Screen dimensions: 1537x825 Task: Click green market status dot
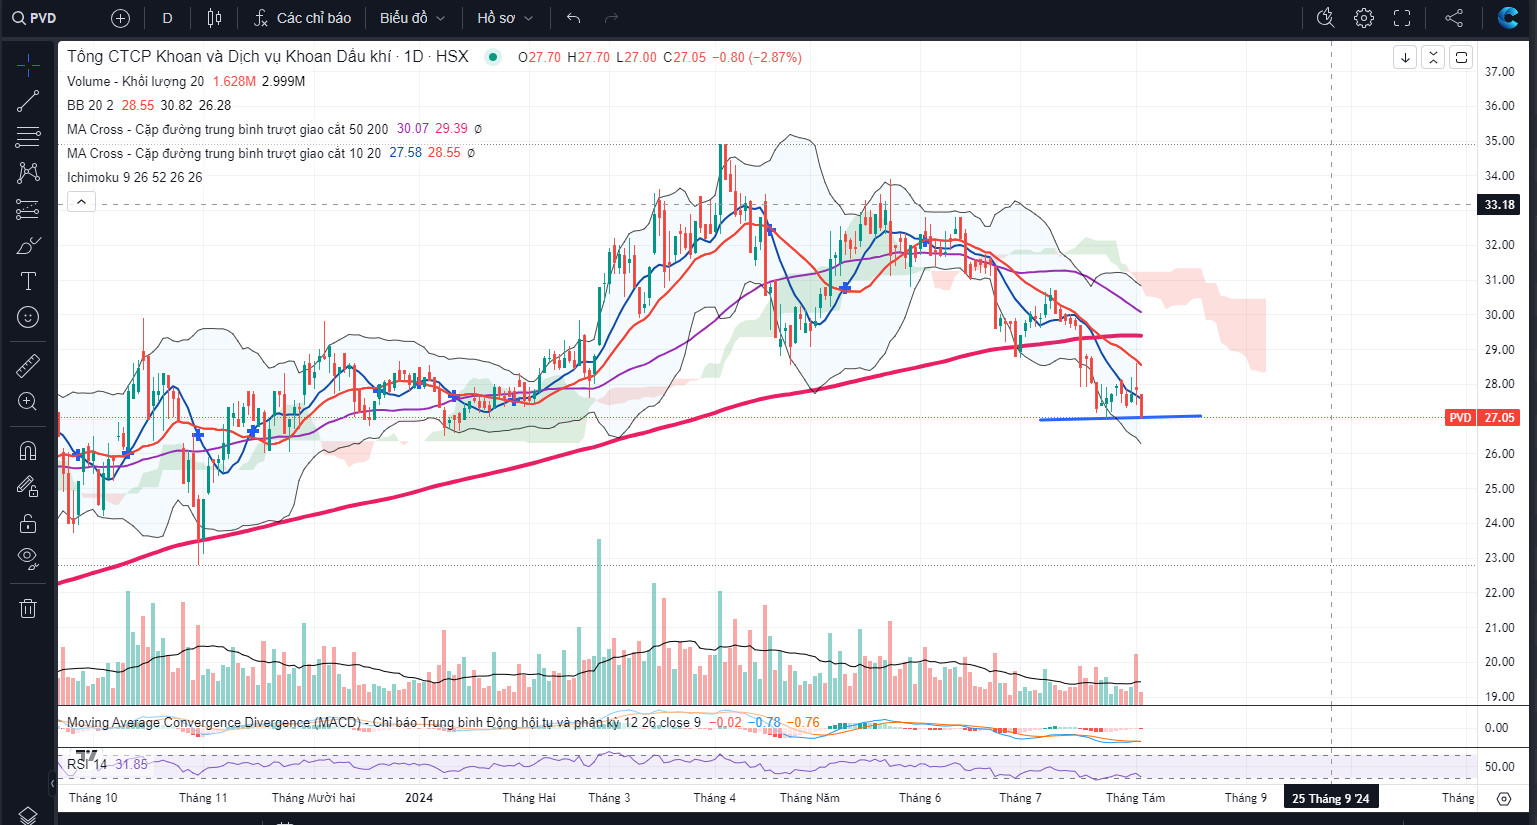pyautogui.click(x=492, y=57)
